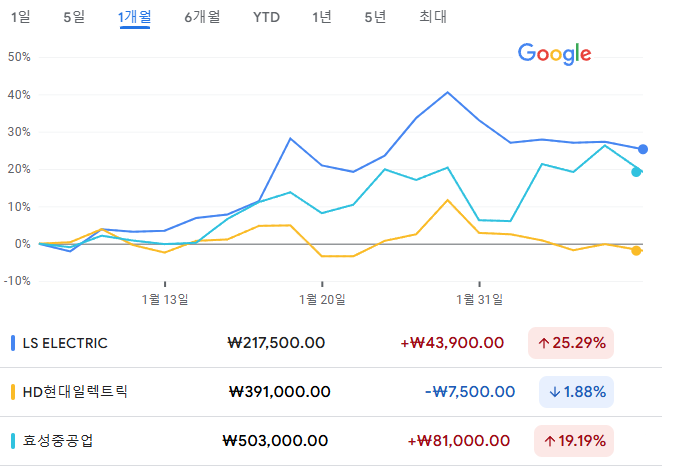673x474 pixels.
Task: Switch to the YTD range tab
Action: [266, 17]
